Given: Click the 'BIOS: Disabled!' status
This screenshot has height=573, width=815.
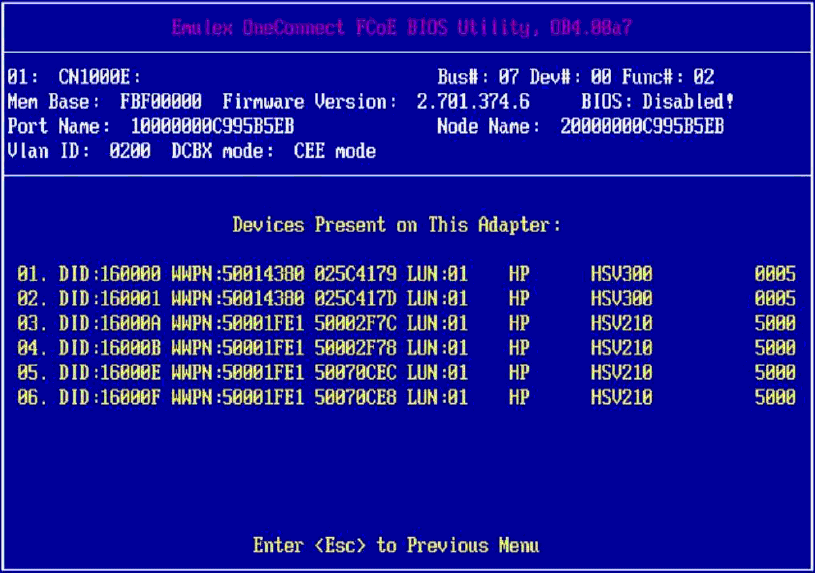Looking at the screenshot, I should (x=658, y=101).
